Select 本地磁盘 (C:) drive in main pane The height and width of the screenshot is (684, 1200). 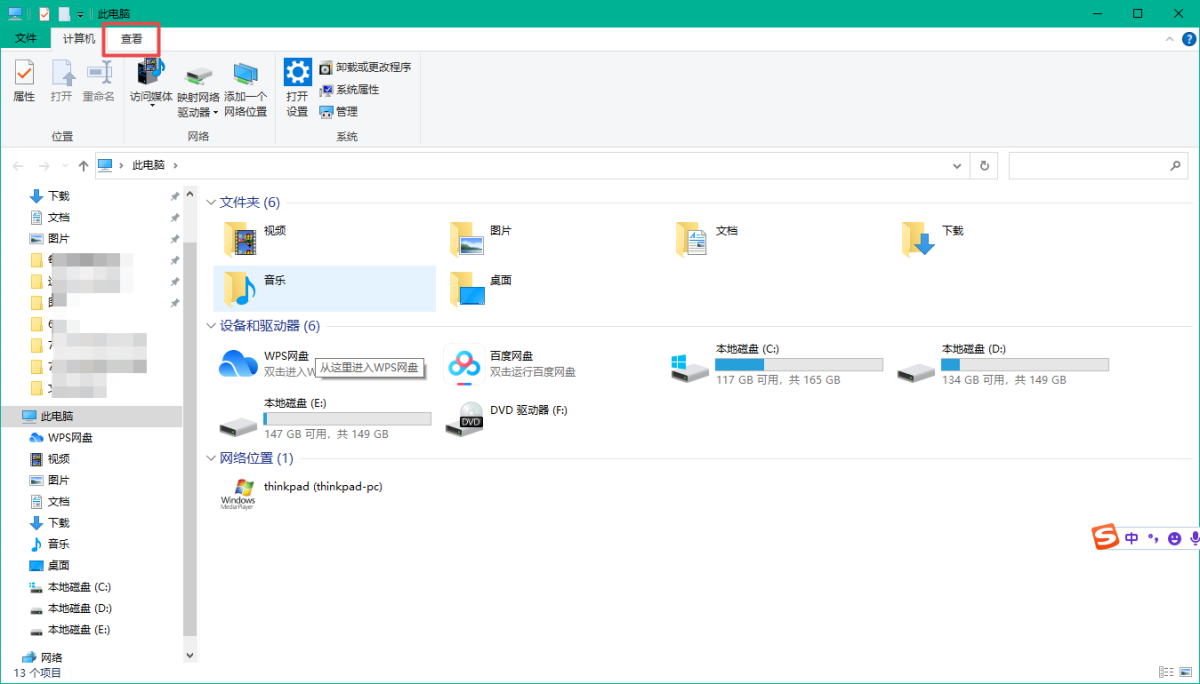point(690,364)
